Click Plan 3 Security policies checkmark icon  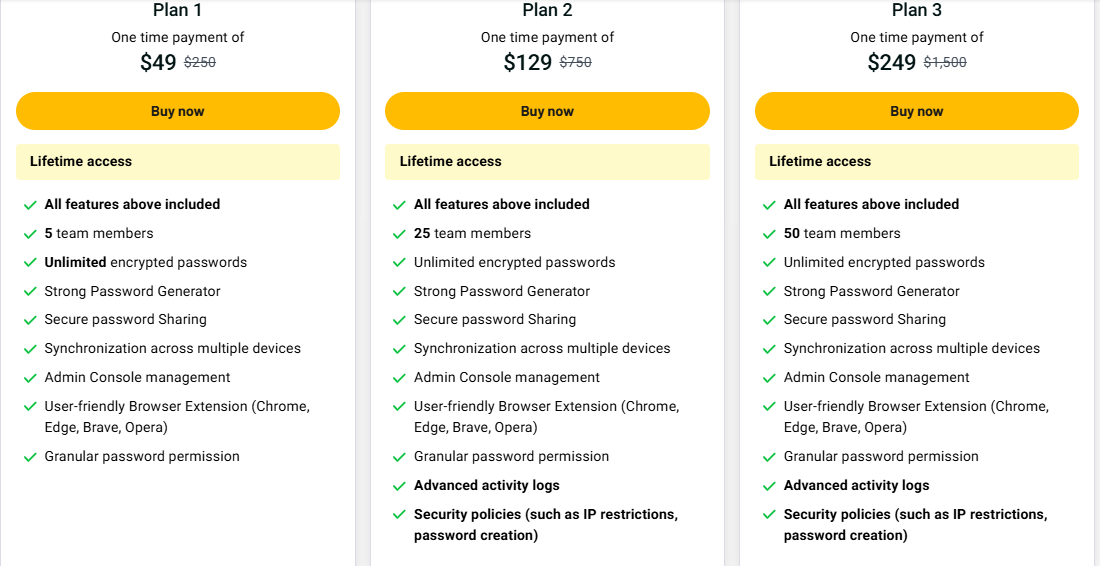click(x=769, y=515)
